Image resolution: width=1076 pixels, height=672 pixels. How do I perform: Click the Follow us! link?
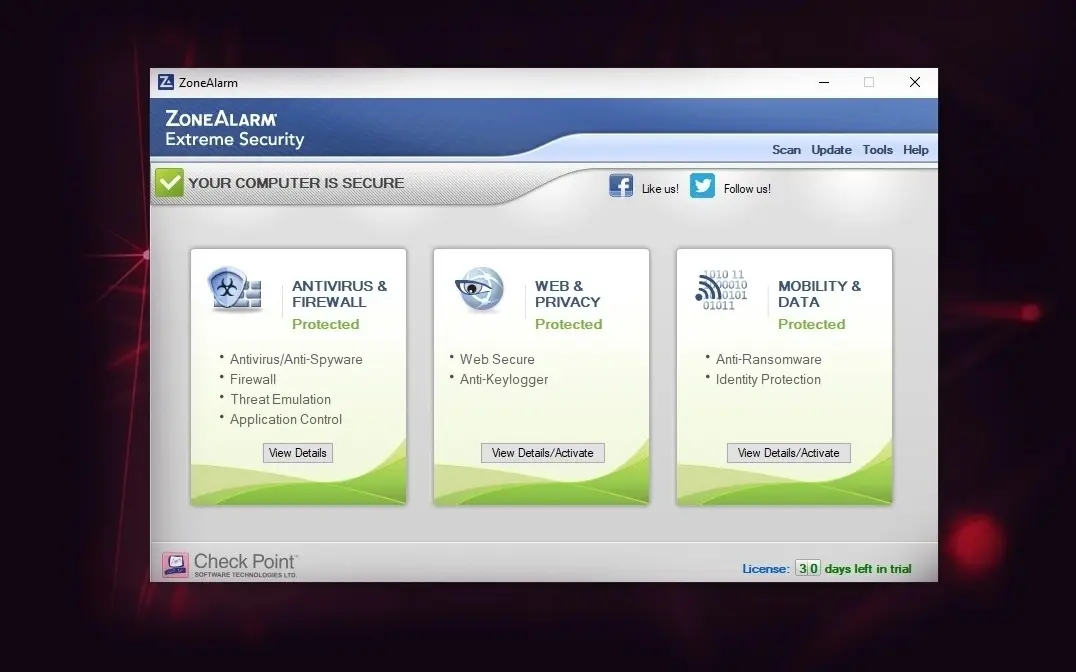(x=747, y=189)
